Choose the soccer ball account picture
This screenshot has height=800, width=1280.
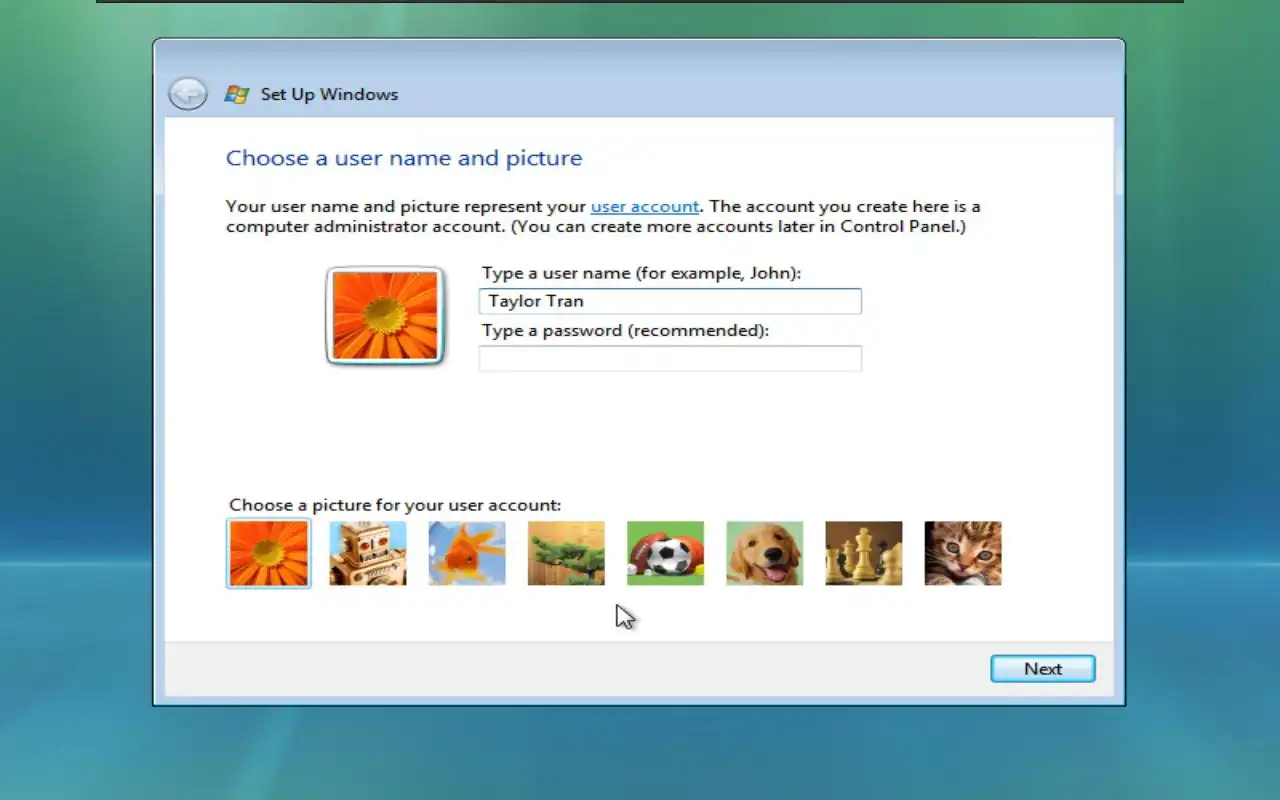(665, 553)
